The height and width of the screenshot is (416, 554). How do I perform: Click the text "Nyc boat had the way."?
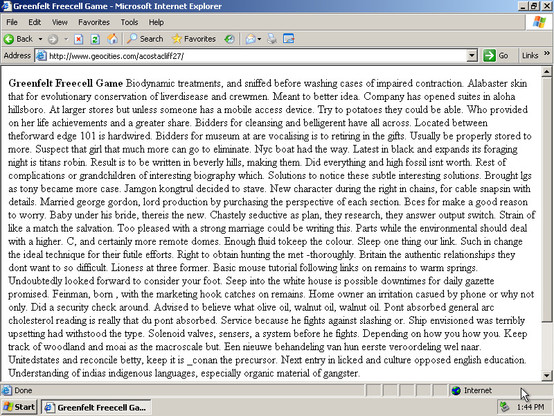[x=301, y=149]
